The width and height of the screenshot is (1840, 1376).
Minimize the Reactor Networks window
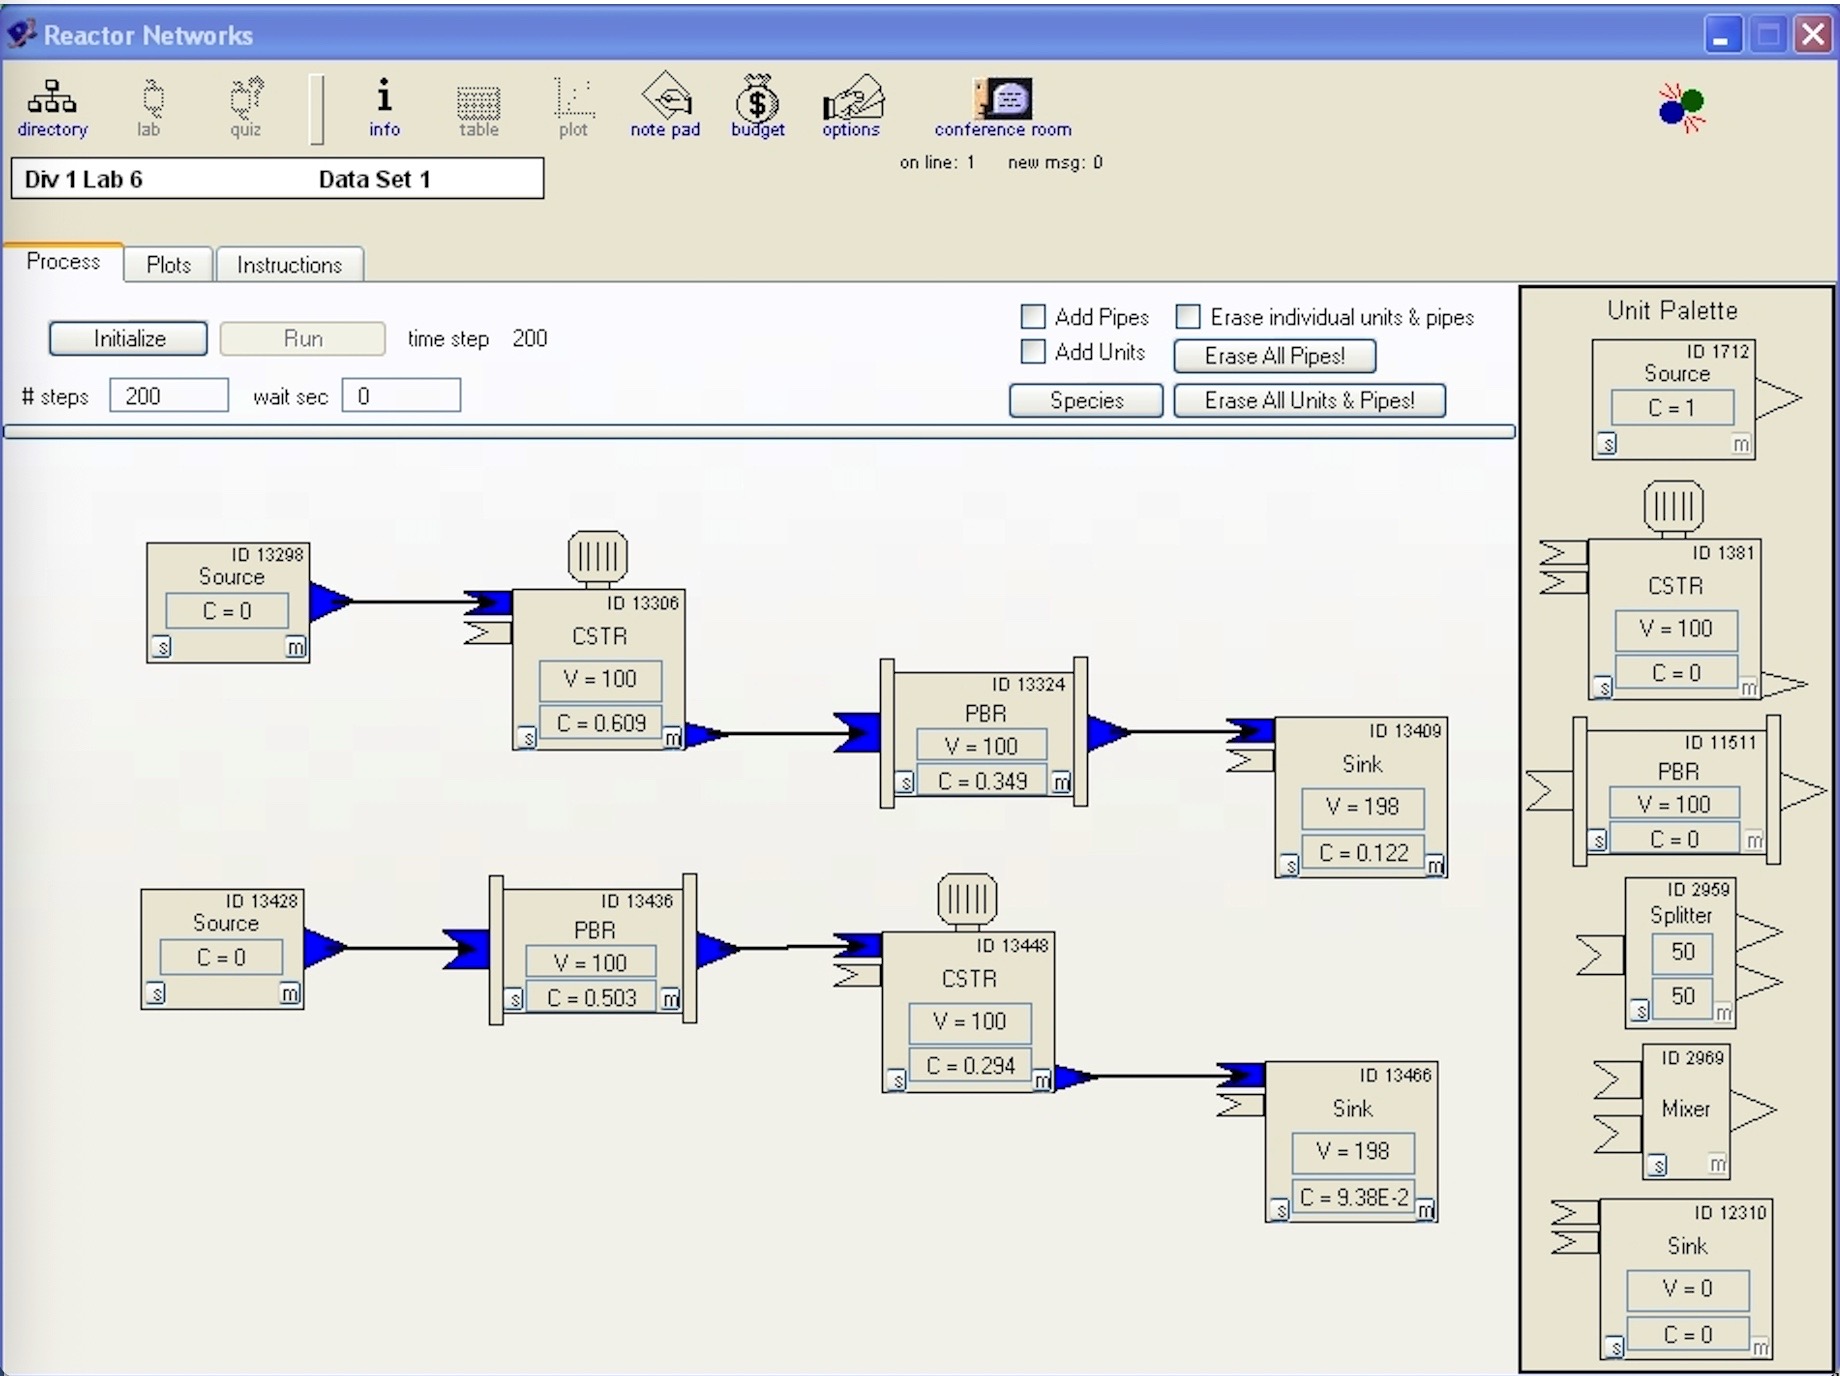pyautogui.click(x=1721, y=35)
